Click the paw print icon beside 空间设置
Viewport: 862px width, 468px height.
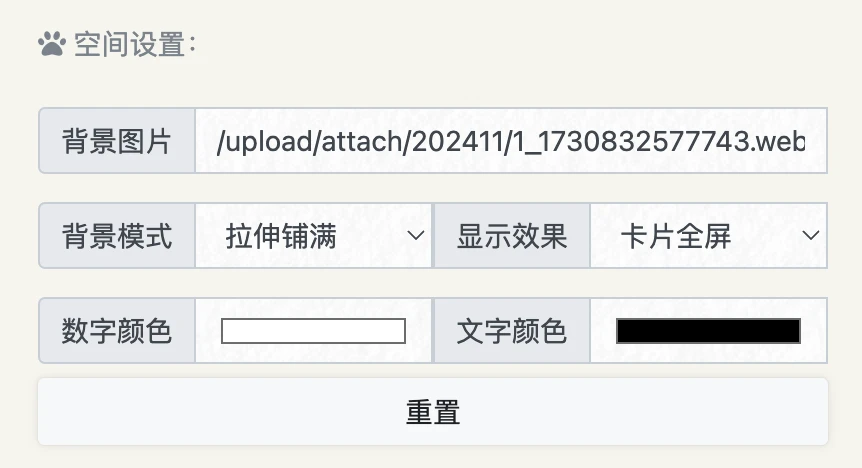click(x=52, y=44)
